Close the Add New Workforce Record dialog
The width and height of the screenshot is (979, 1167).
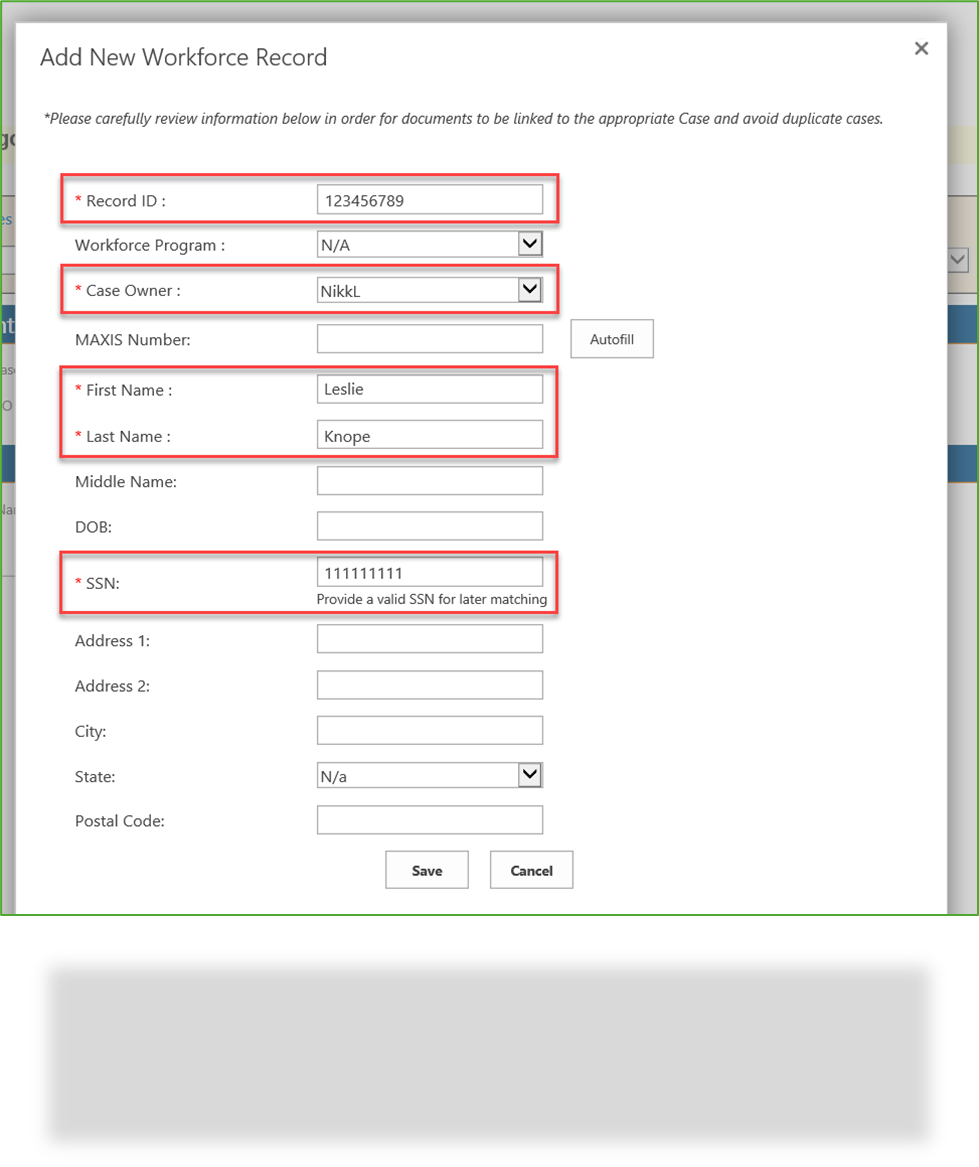pos(920,48)
